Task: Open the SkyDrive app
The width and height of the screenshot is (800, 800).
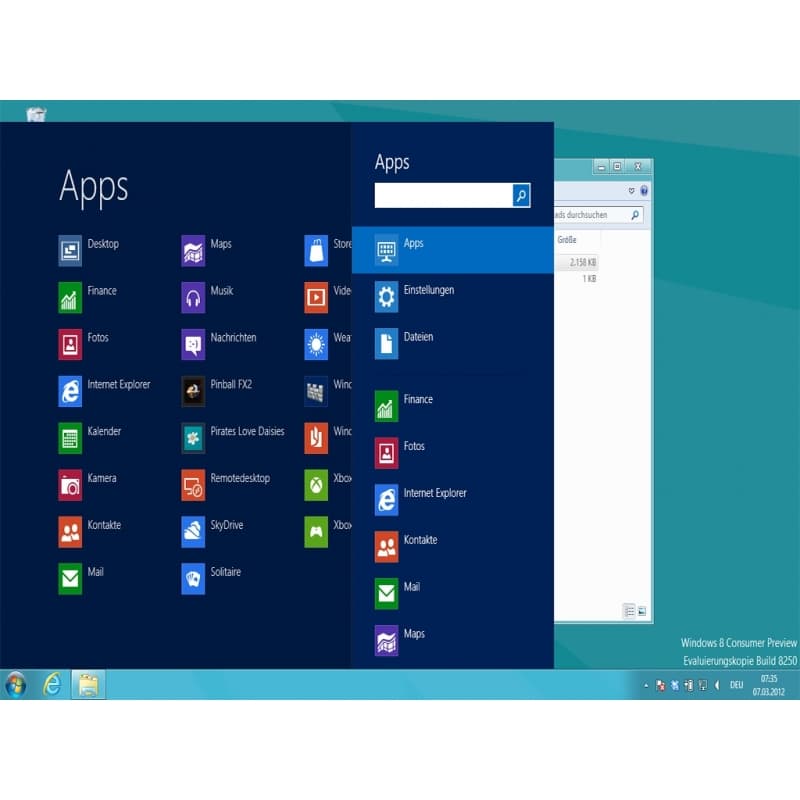Action: (213, 532)
